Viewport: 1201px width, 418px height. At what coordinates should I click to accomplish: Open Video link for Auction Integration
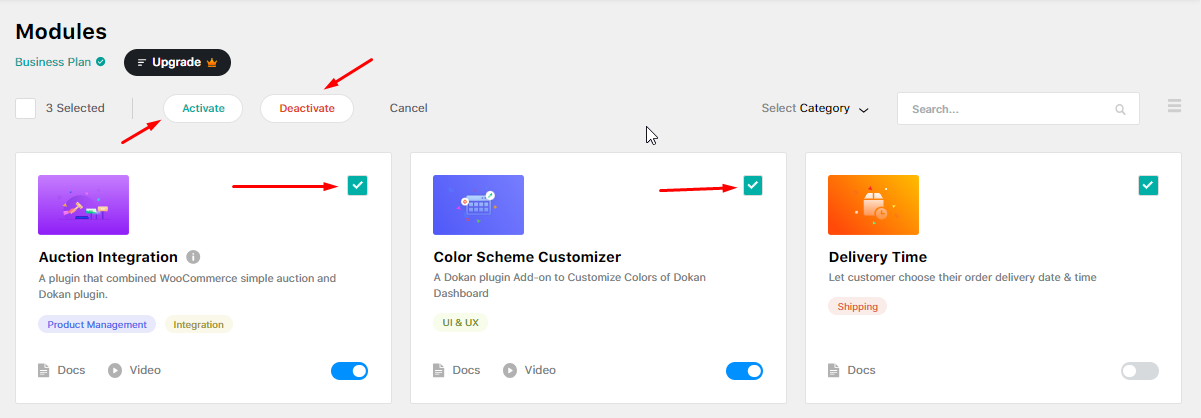[145, 370]
